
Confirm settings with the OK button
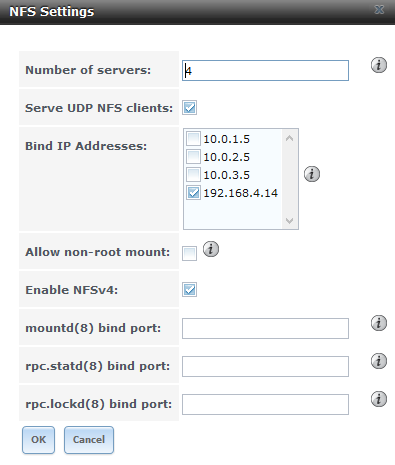pos(38,440)
